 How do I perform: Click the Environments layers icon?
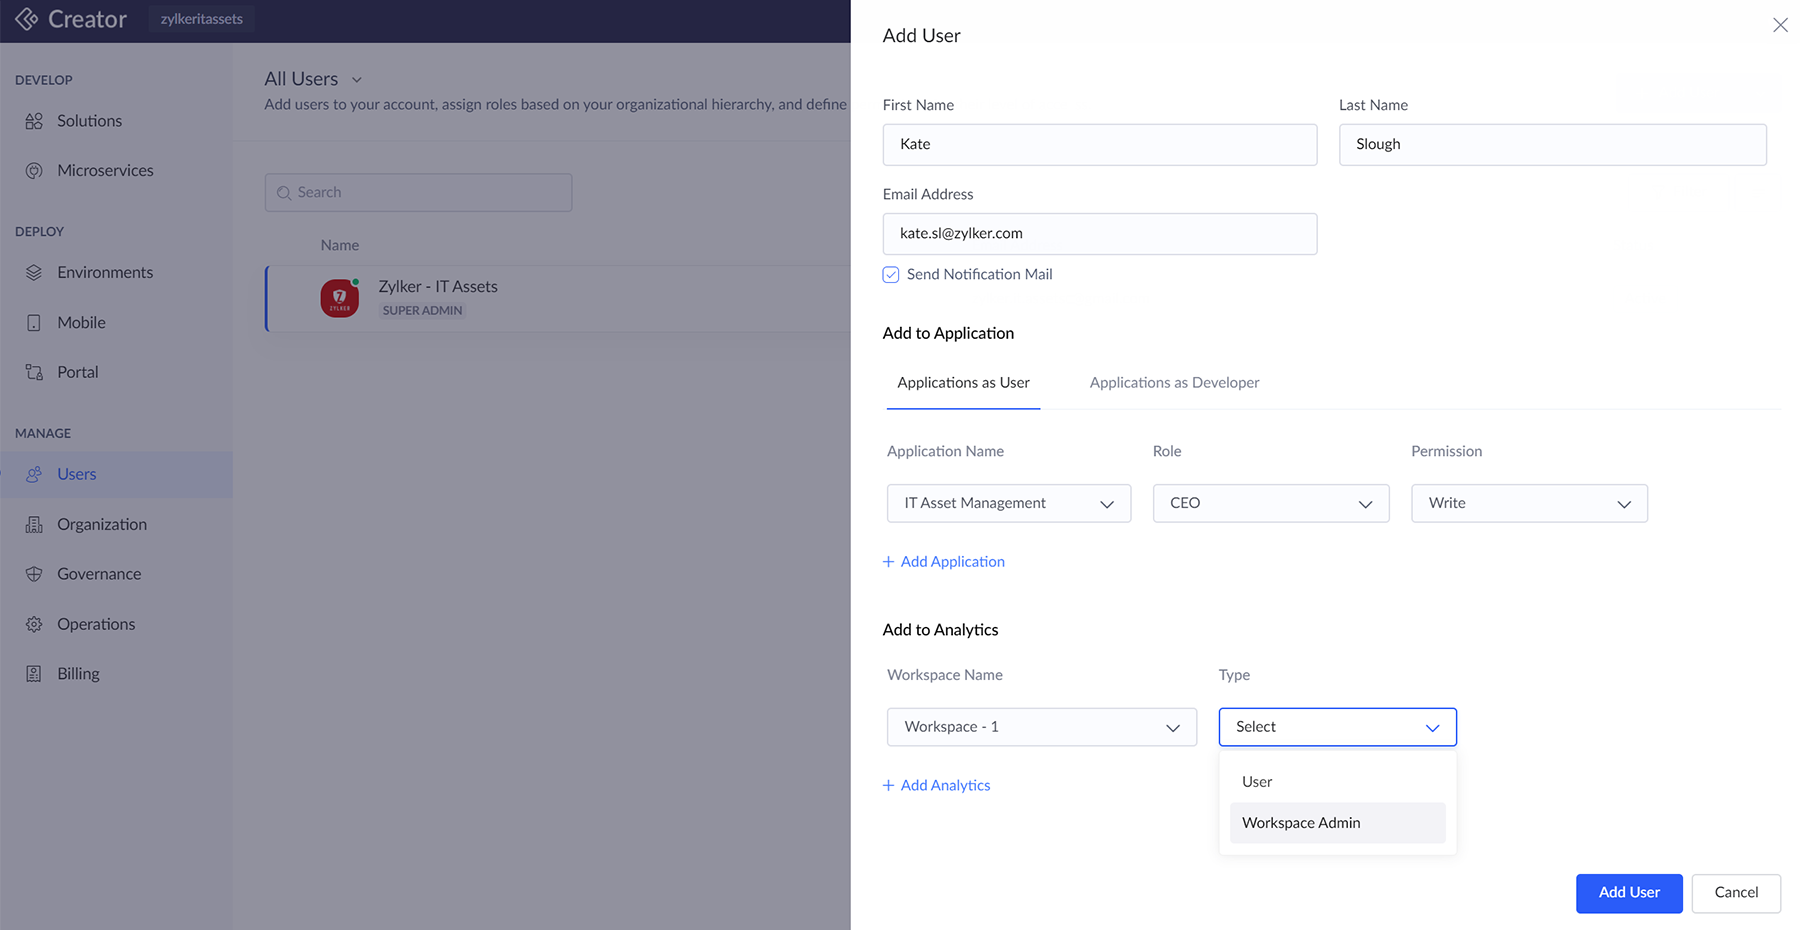pyautogui.click(x=34, y=273)
